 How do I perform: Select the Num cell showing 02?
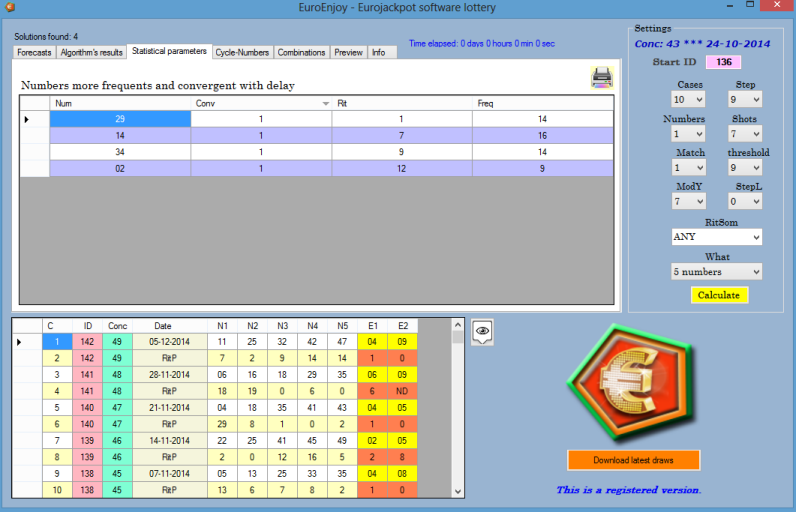(120, 168)
